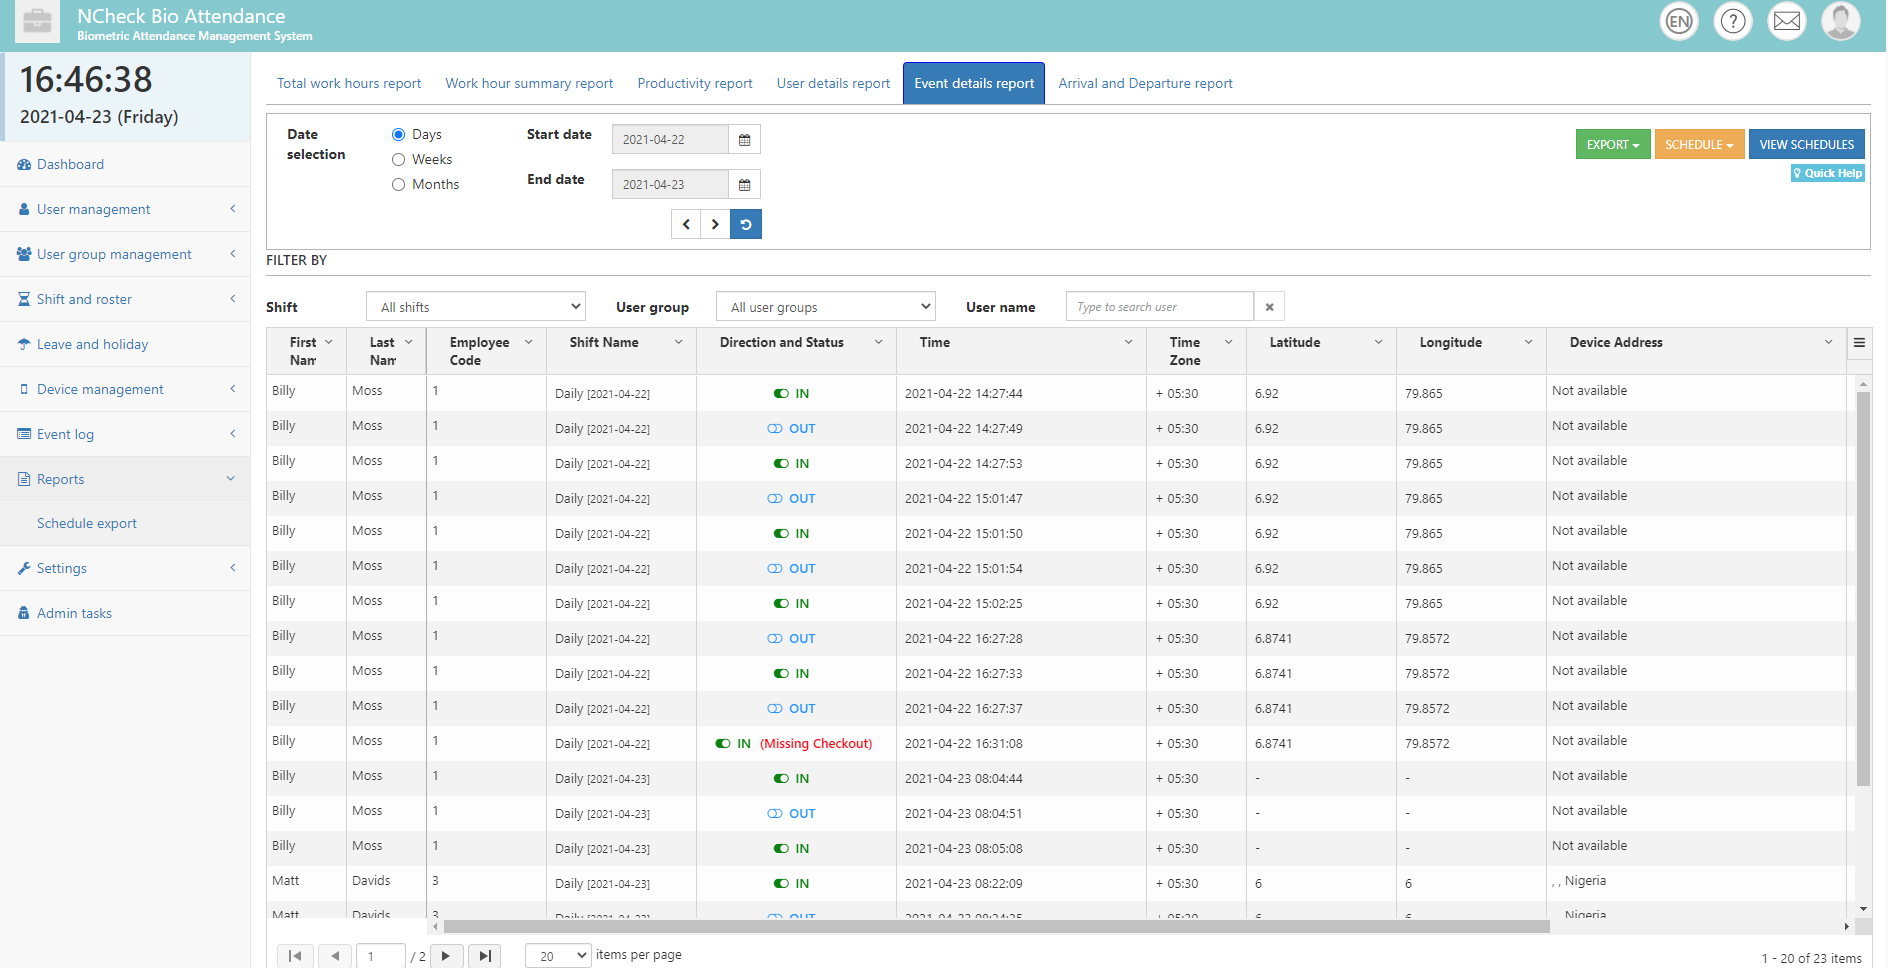Open the All user groups dropdown
Viewport: 1888px width, 968px height.
click(x=826, y=307)
